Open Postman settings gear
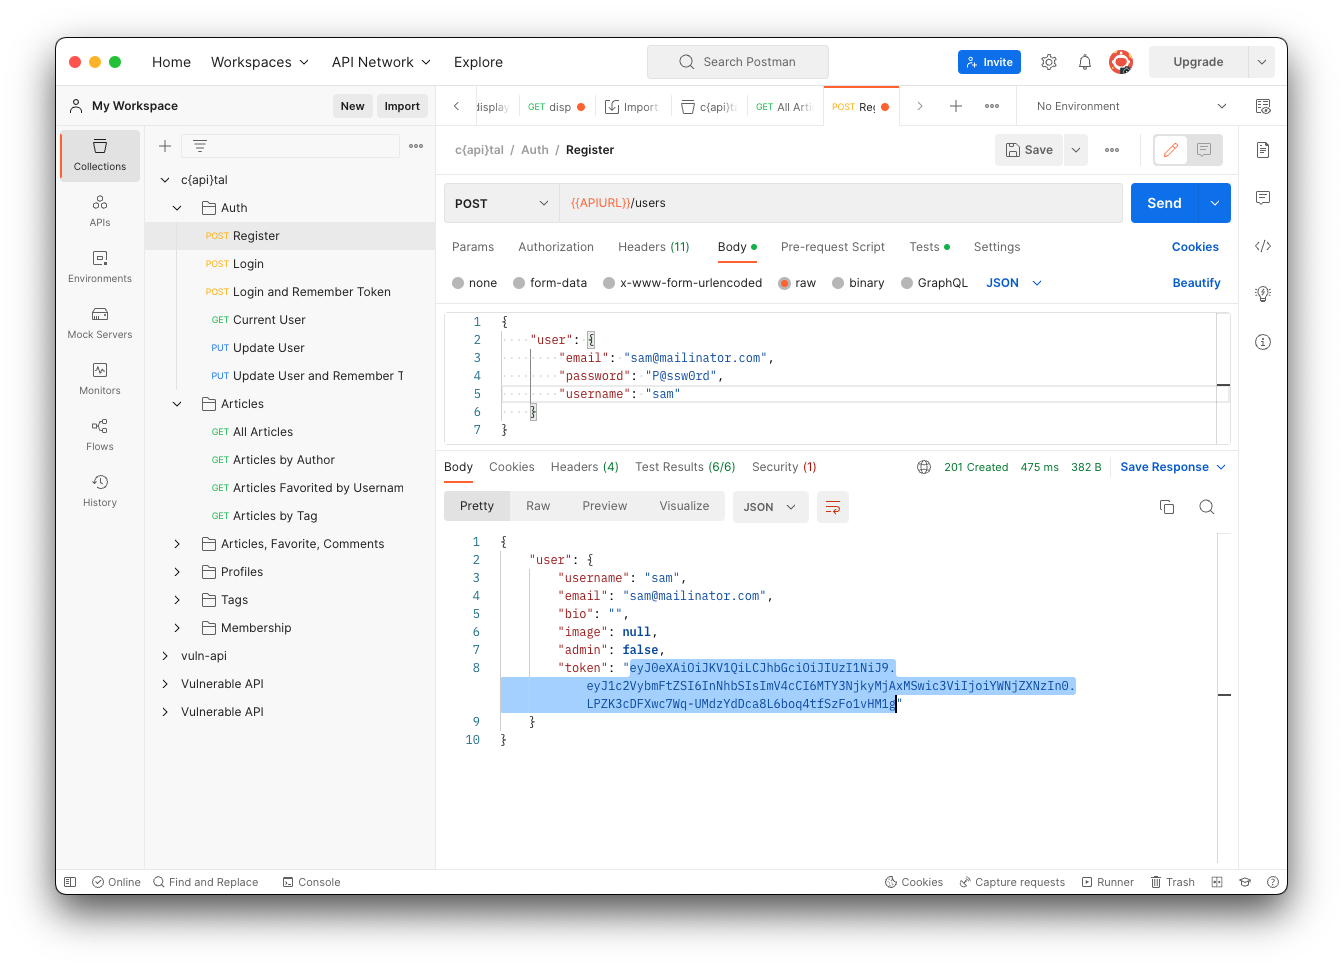Image resolution: width=1343 pixels, height=968 pixels. point(1049,62)
